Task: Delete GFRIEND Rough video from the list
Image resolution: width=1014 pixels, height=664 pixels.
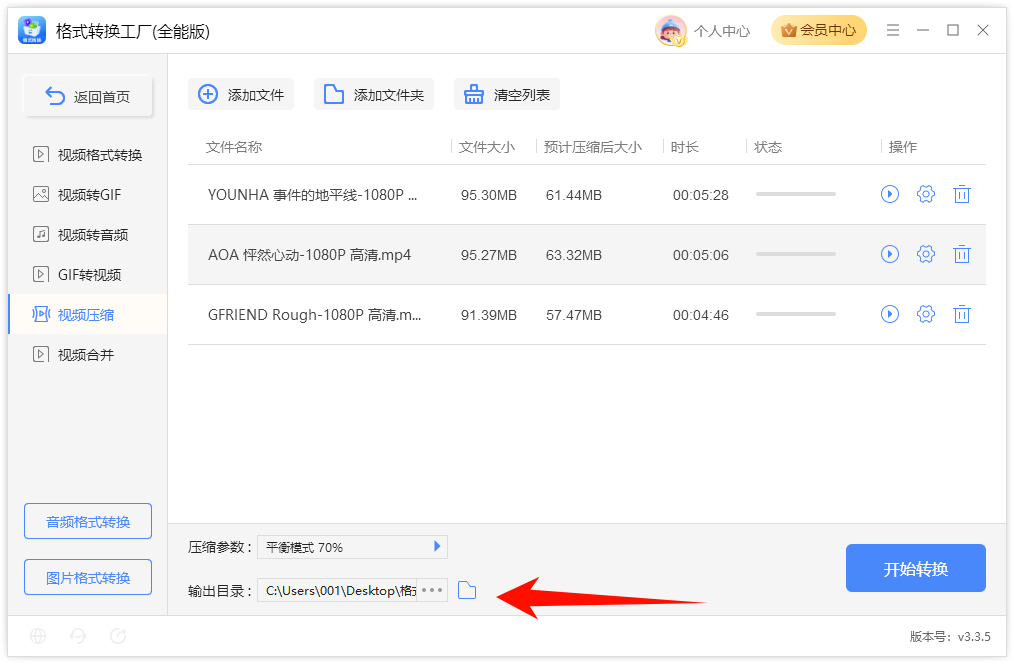Action: [962, 314]
